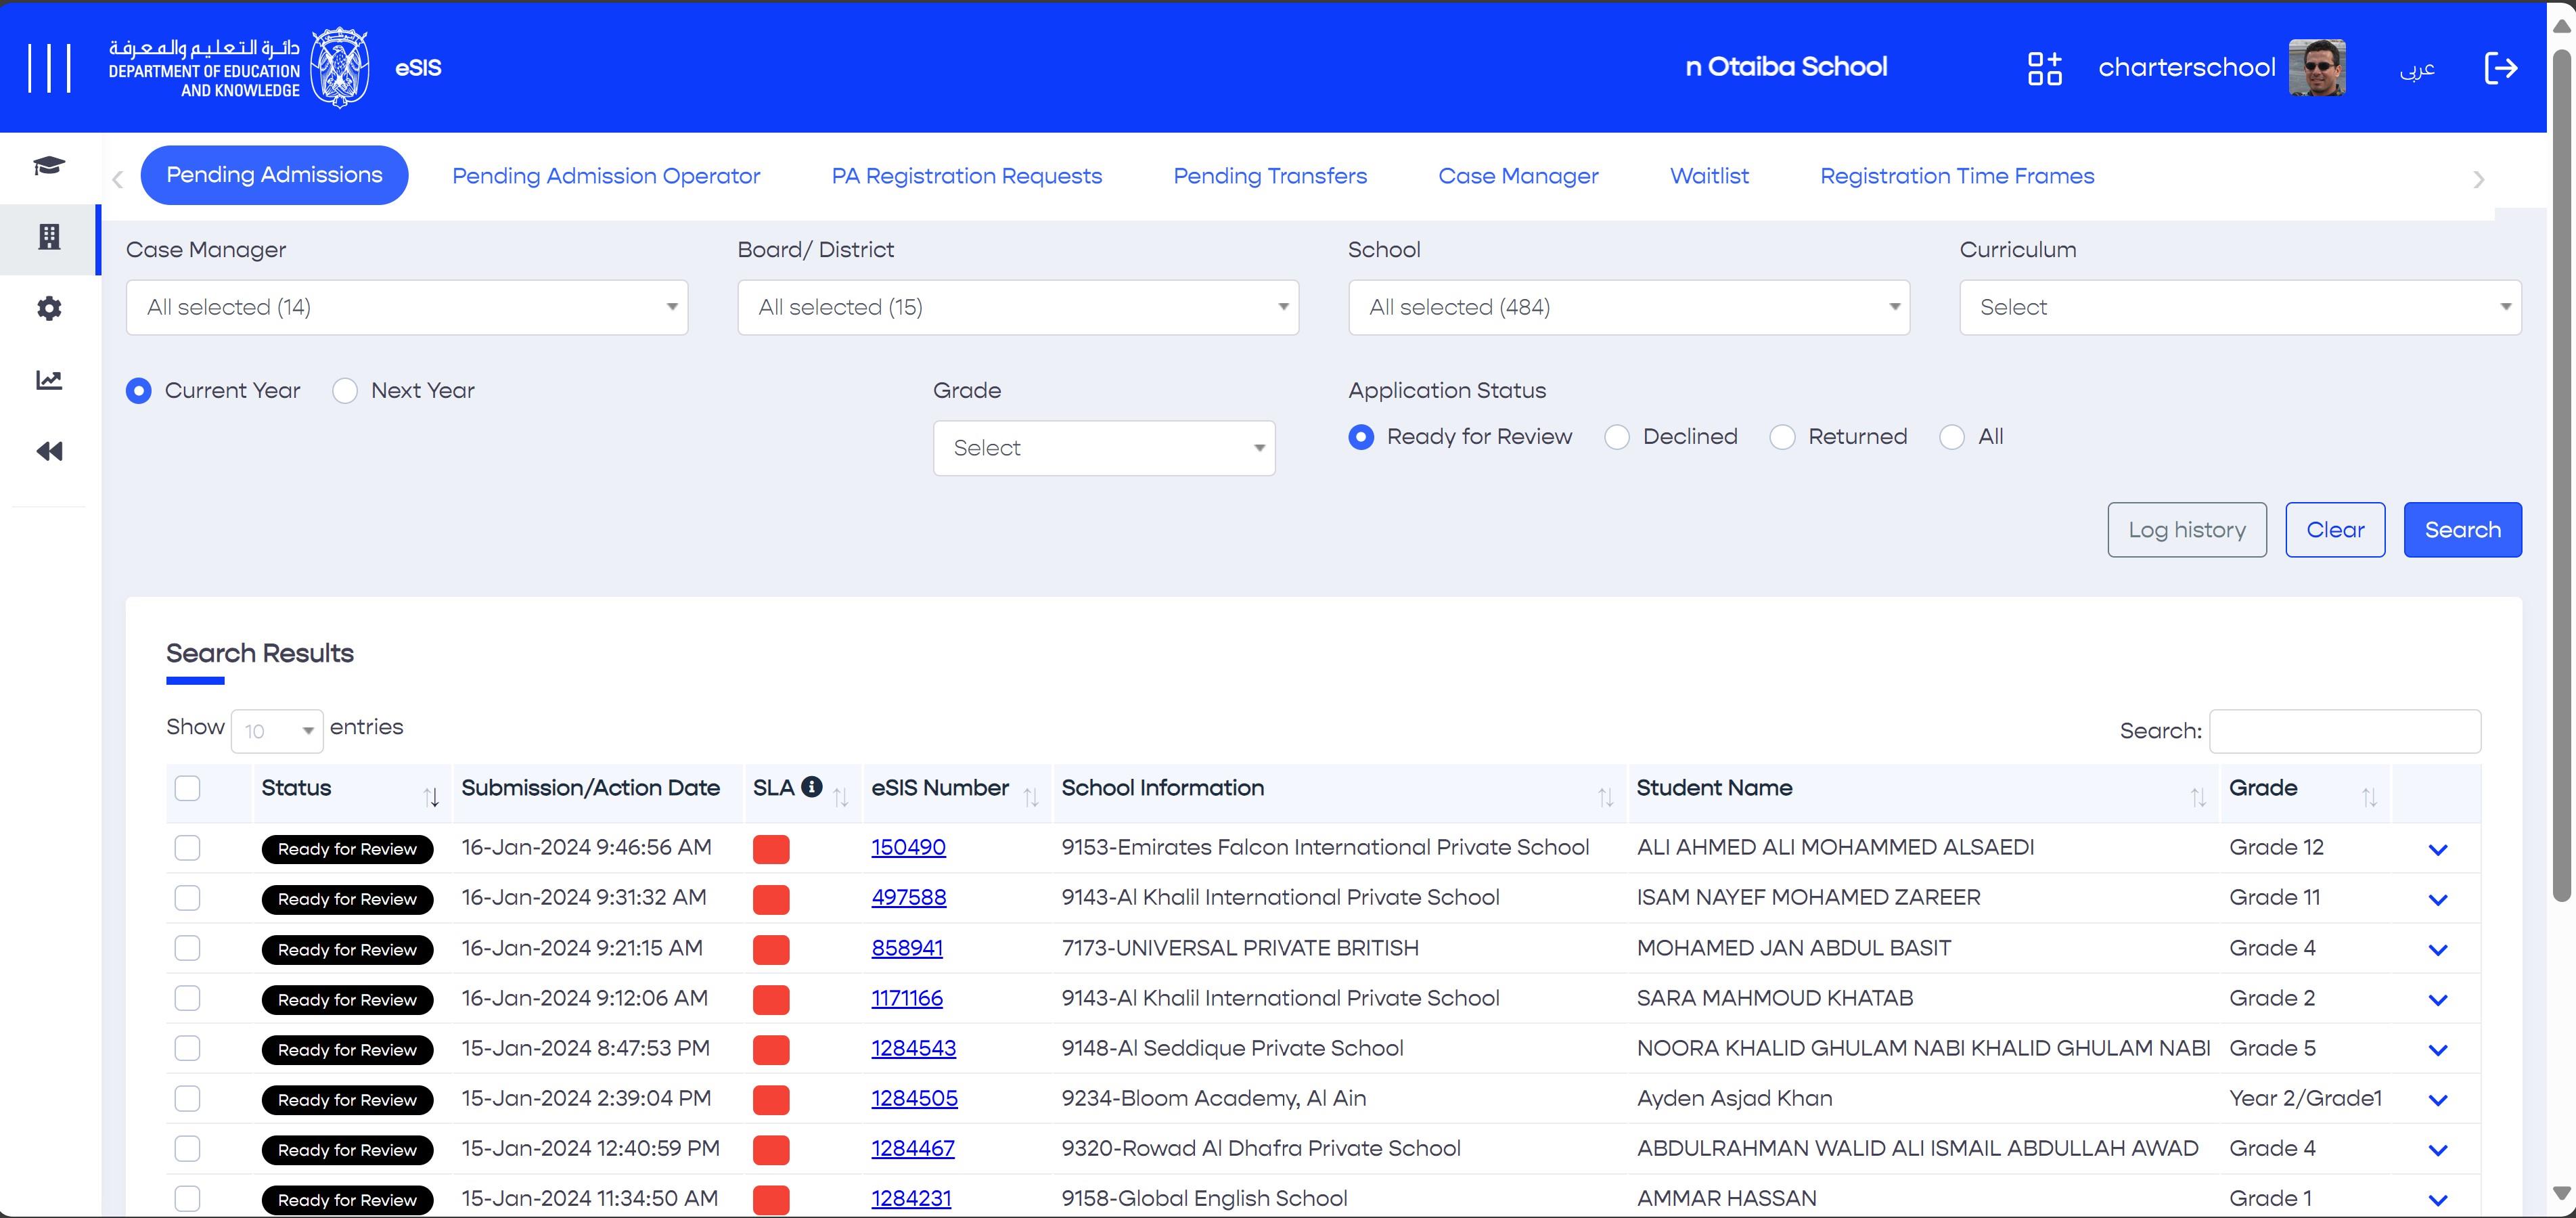Viewport: 2576px width, 1218px height.
Task: Open PA Registration Requests tab
Action: (966, 176)
